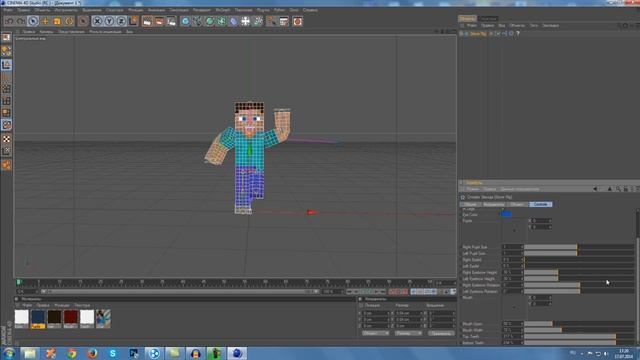The height and width of the screenshot is (360, 640).
Task: Switch to the Controls tab in attributes
Action: click(541, 204)
